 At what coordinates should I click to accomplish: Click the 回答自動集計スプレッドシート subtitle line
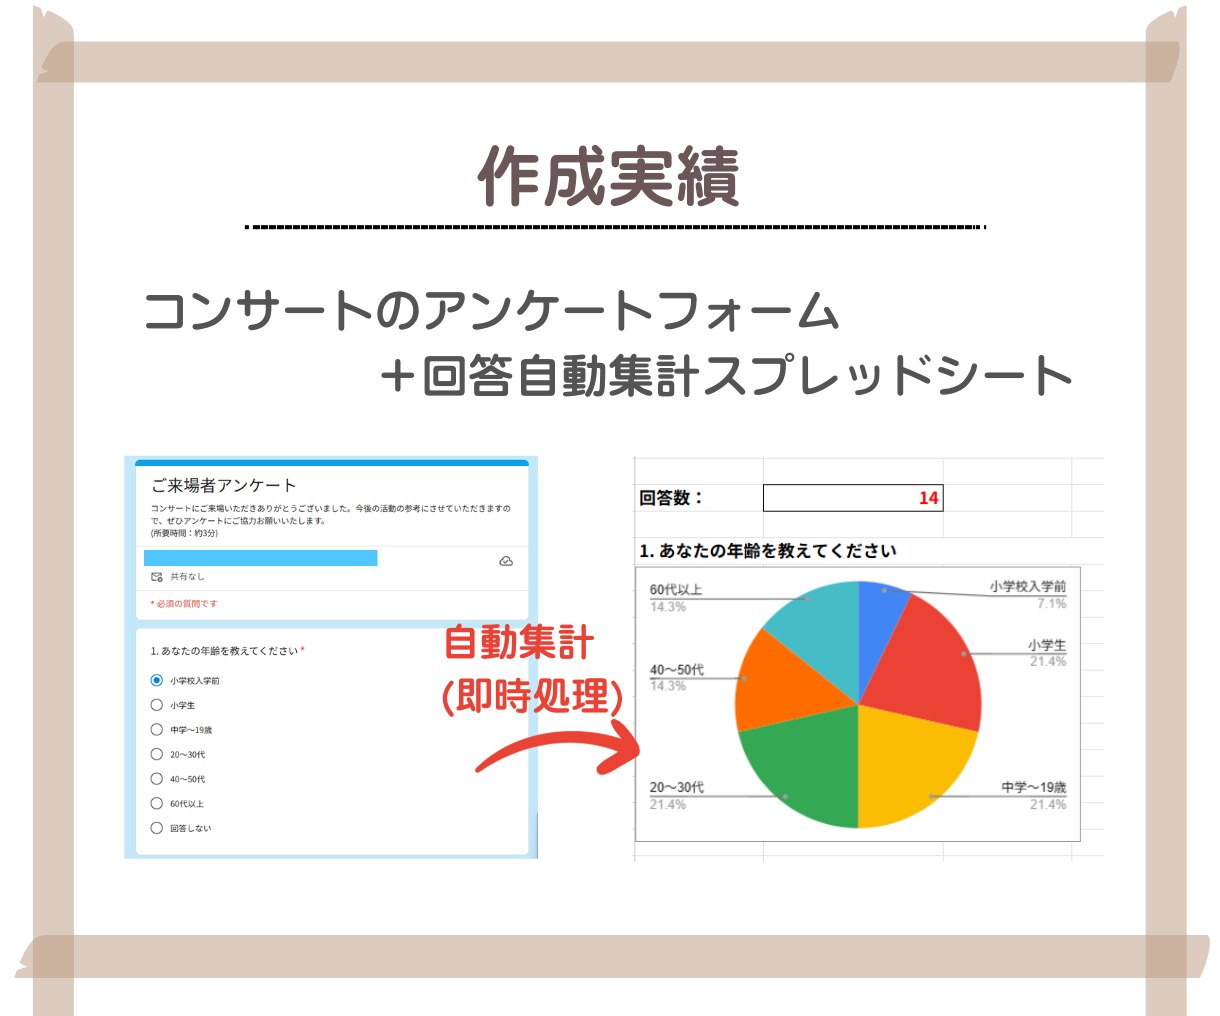point(726,376)
